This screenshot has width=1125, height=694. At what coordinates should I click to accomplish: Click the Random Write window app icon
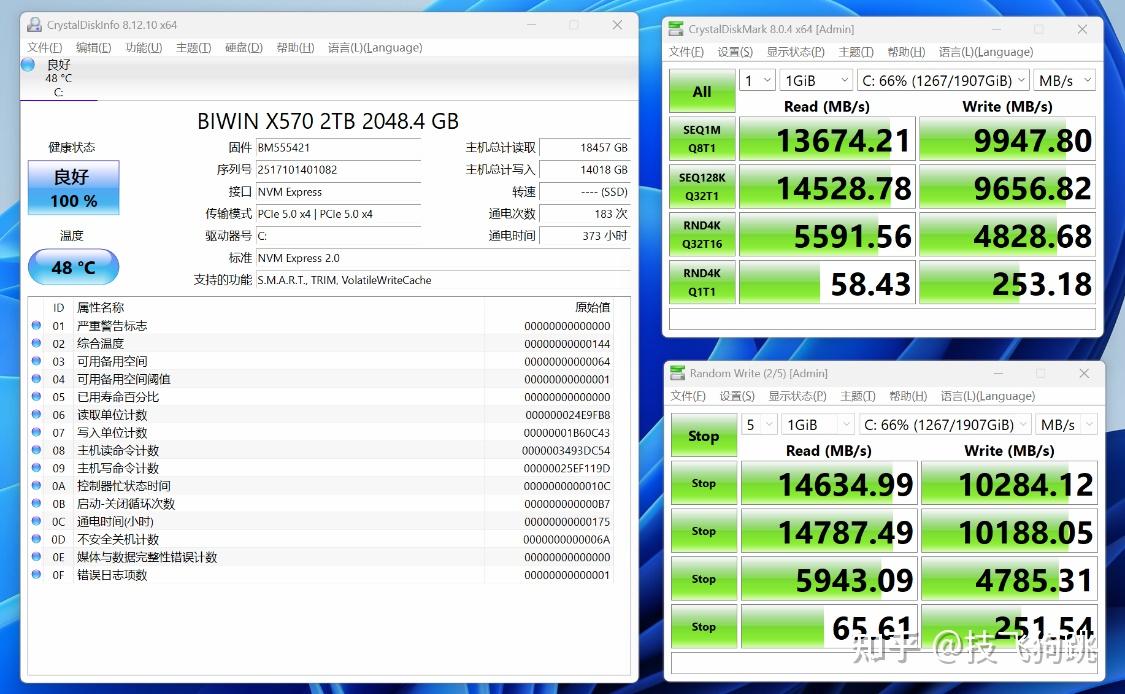point(677,372)
